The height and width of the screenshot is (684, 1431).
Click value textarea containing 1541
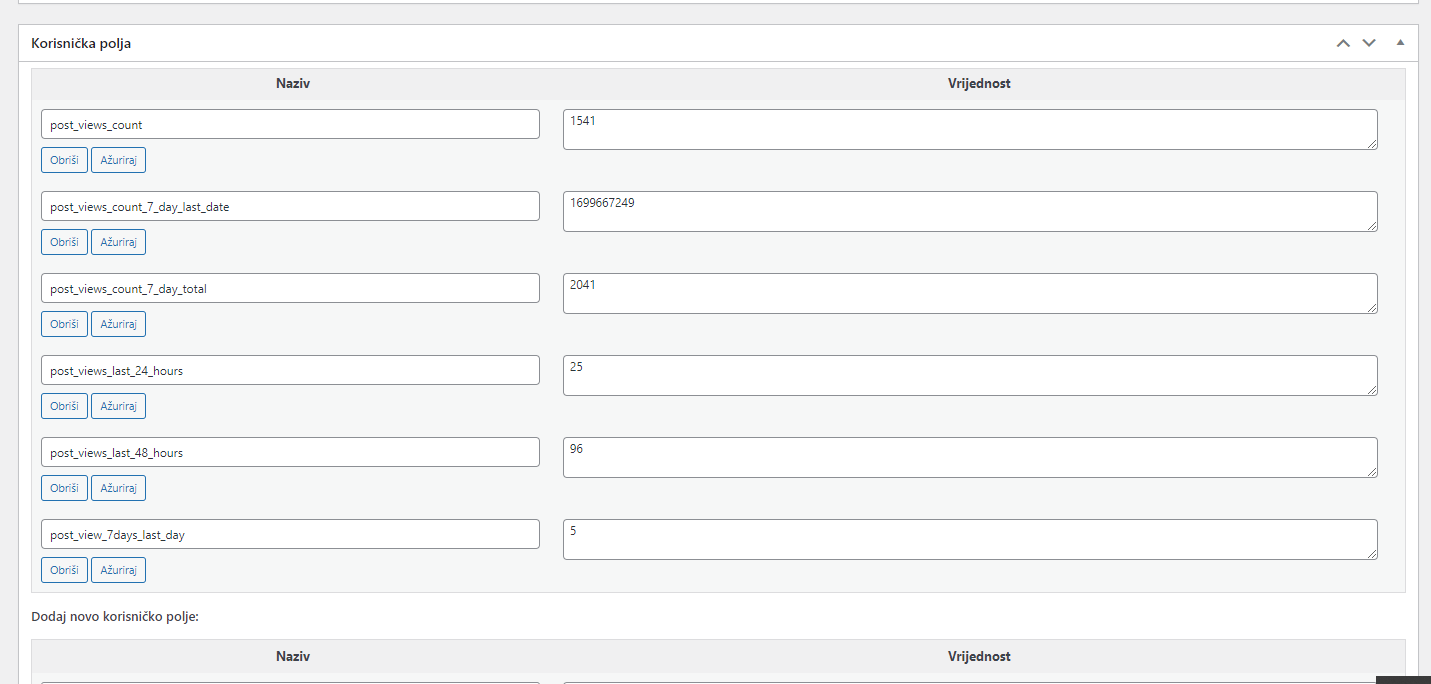[970, 130]
